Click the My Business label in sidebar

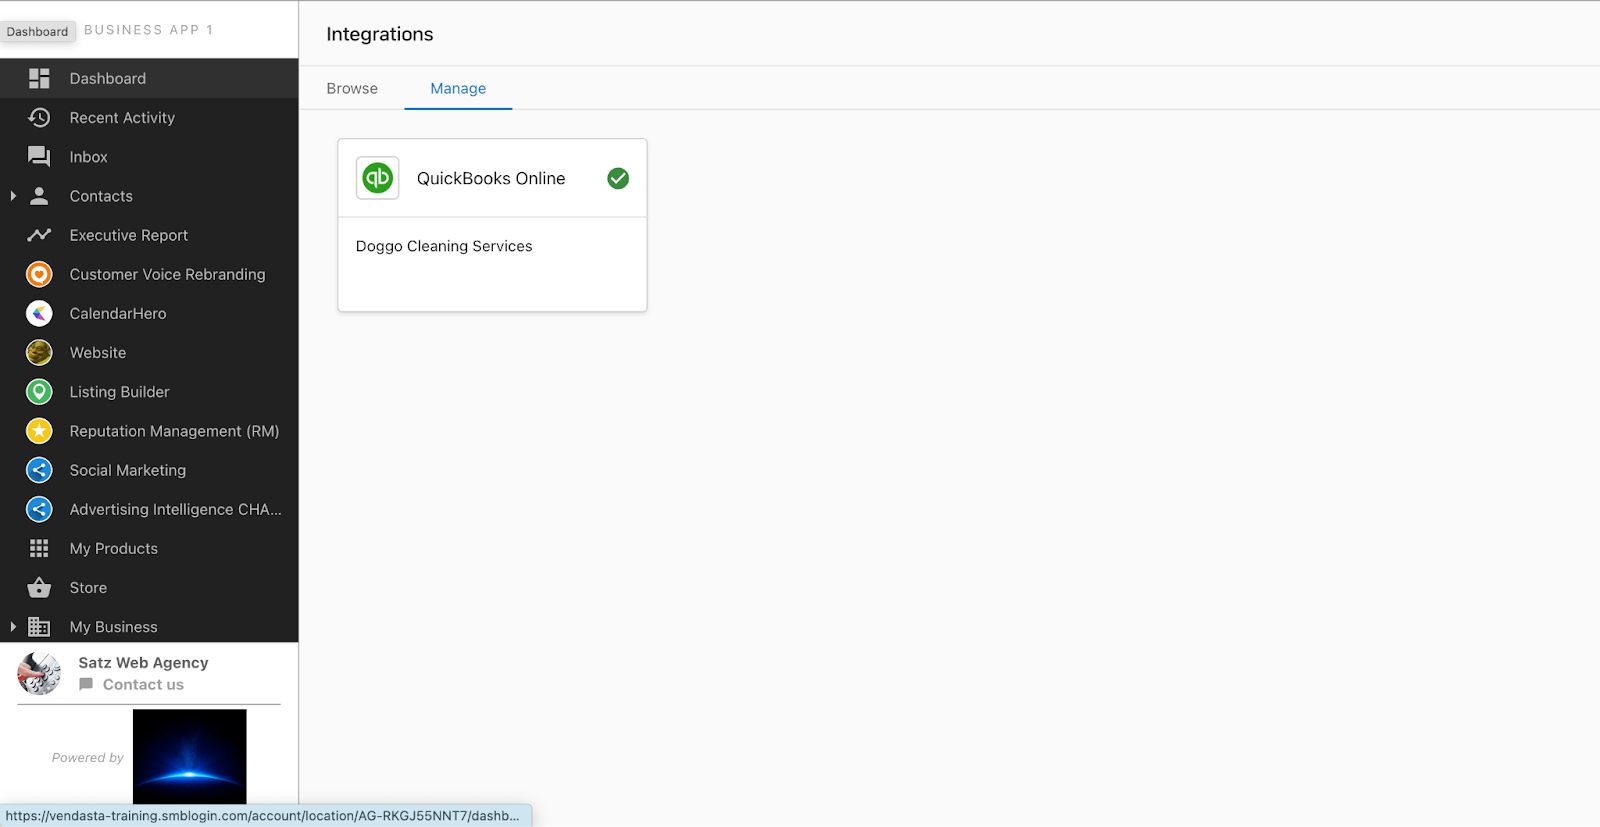coord(113,627)
